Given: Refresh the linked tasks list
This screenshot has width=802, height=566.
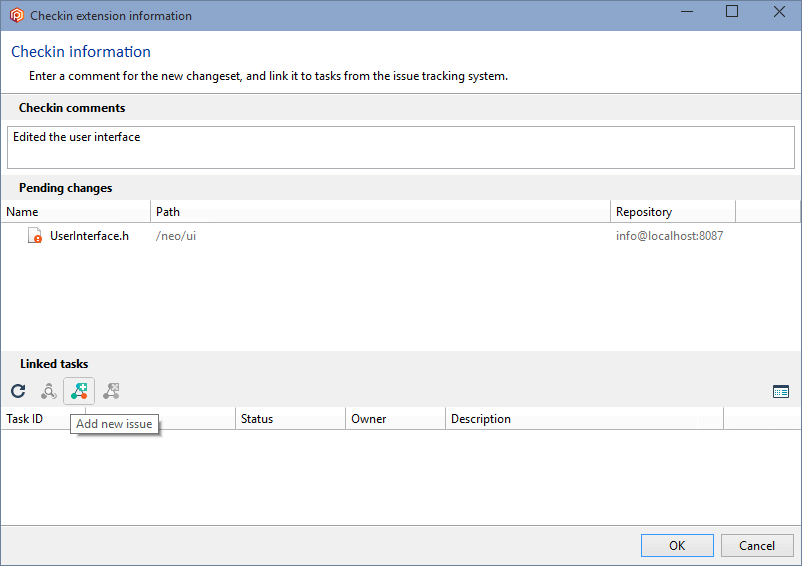Looking at the screenshot, I should point(18,392).
